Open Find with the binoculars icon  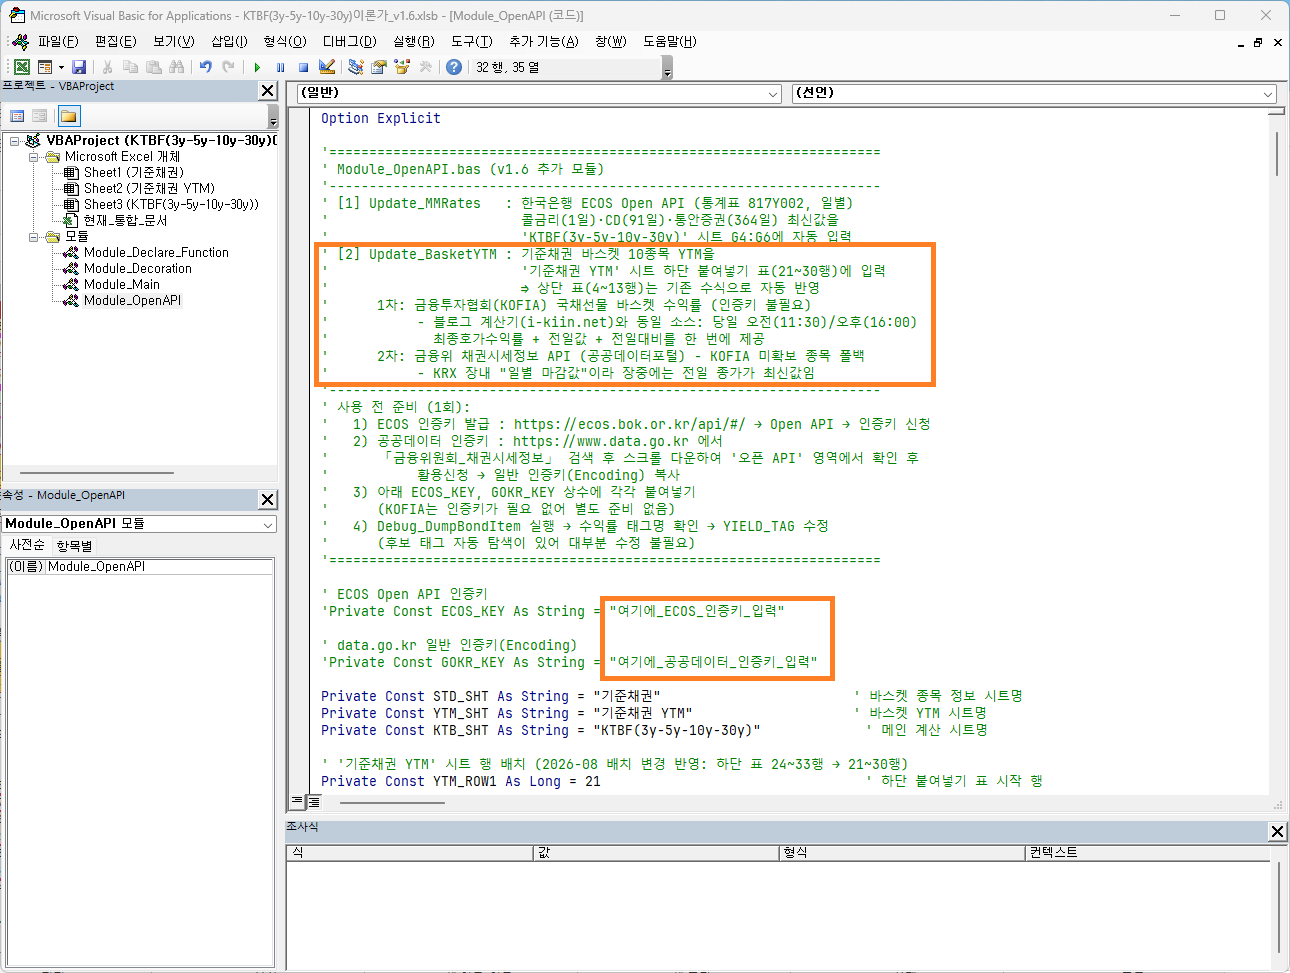click(x=177, y=67)
